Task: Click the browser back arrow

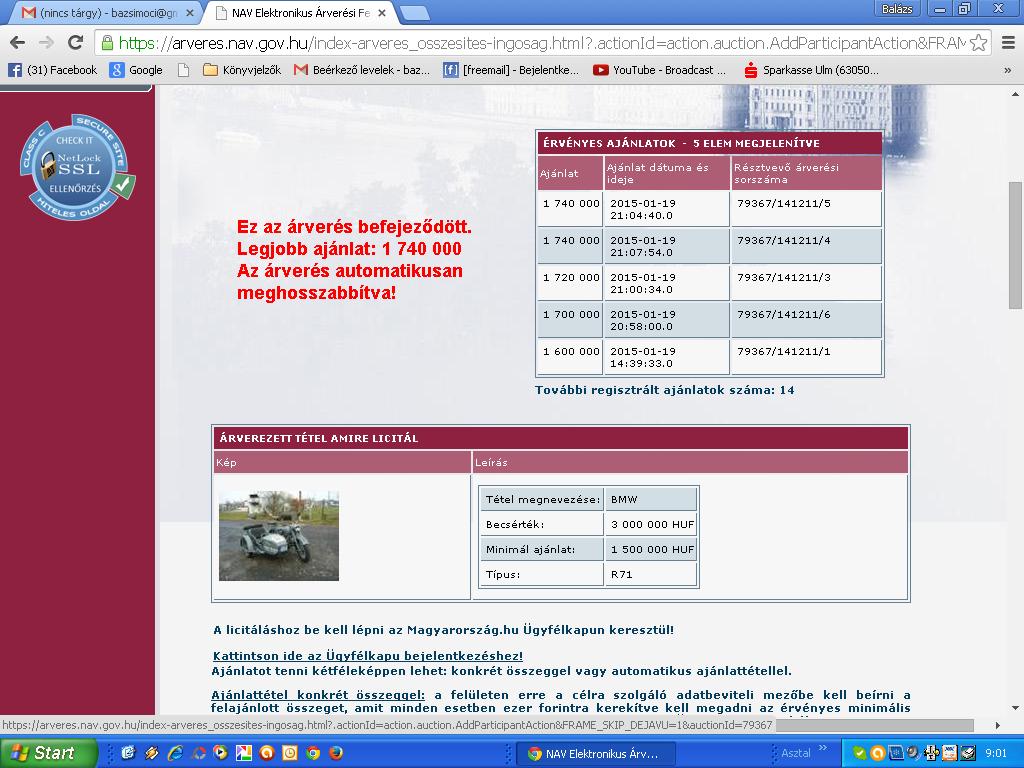Action: click(x=17, y=43)
